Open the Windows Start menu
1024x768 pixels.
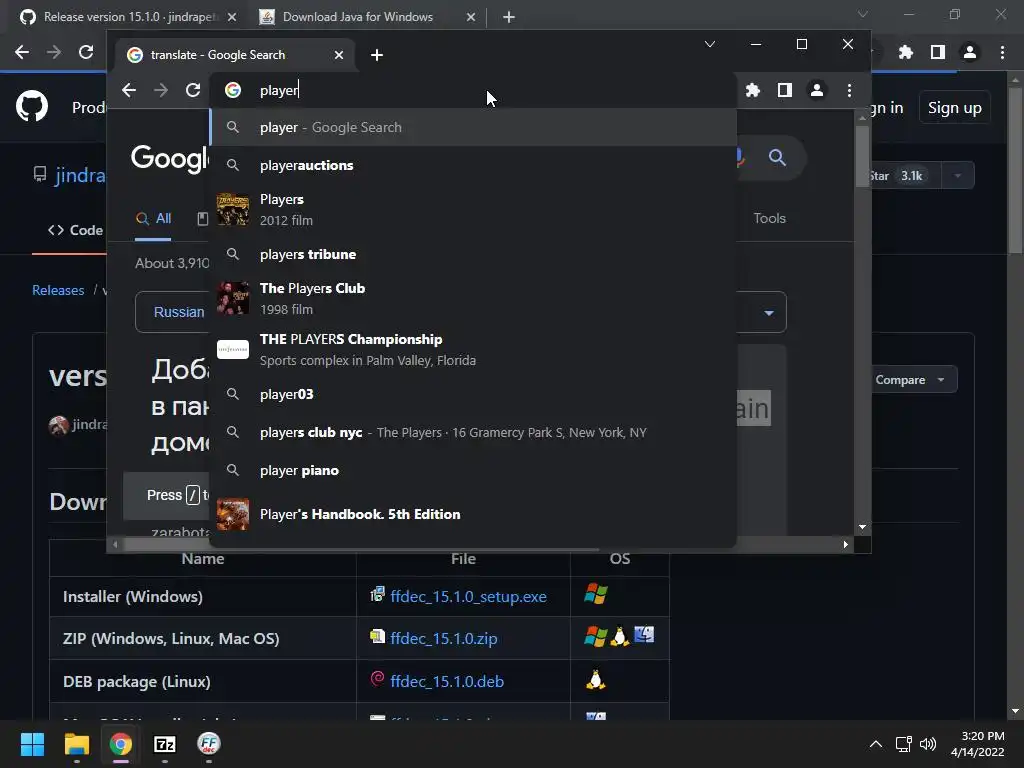point(32,744)
